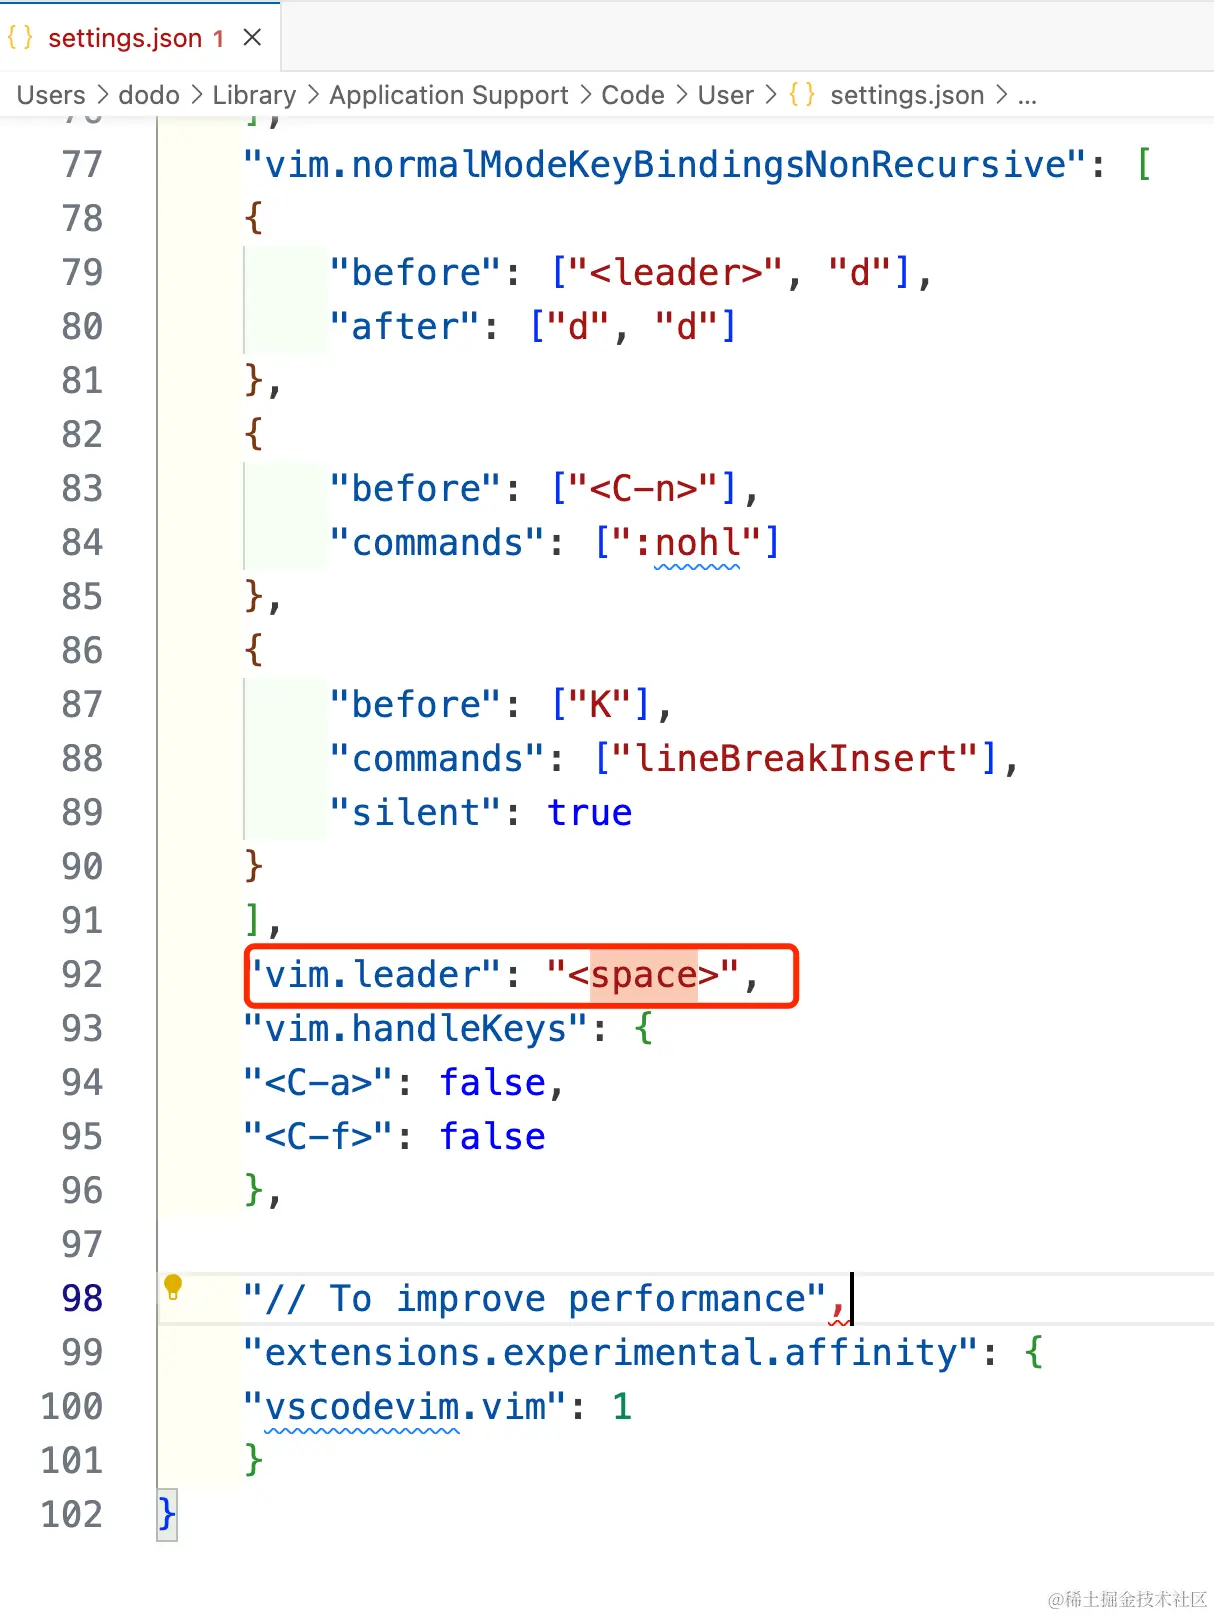This screenshot has height=1616, width=1214.
Task: Click the "vim.handleKeys" key text
Action: point(417,1028)
